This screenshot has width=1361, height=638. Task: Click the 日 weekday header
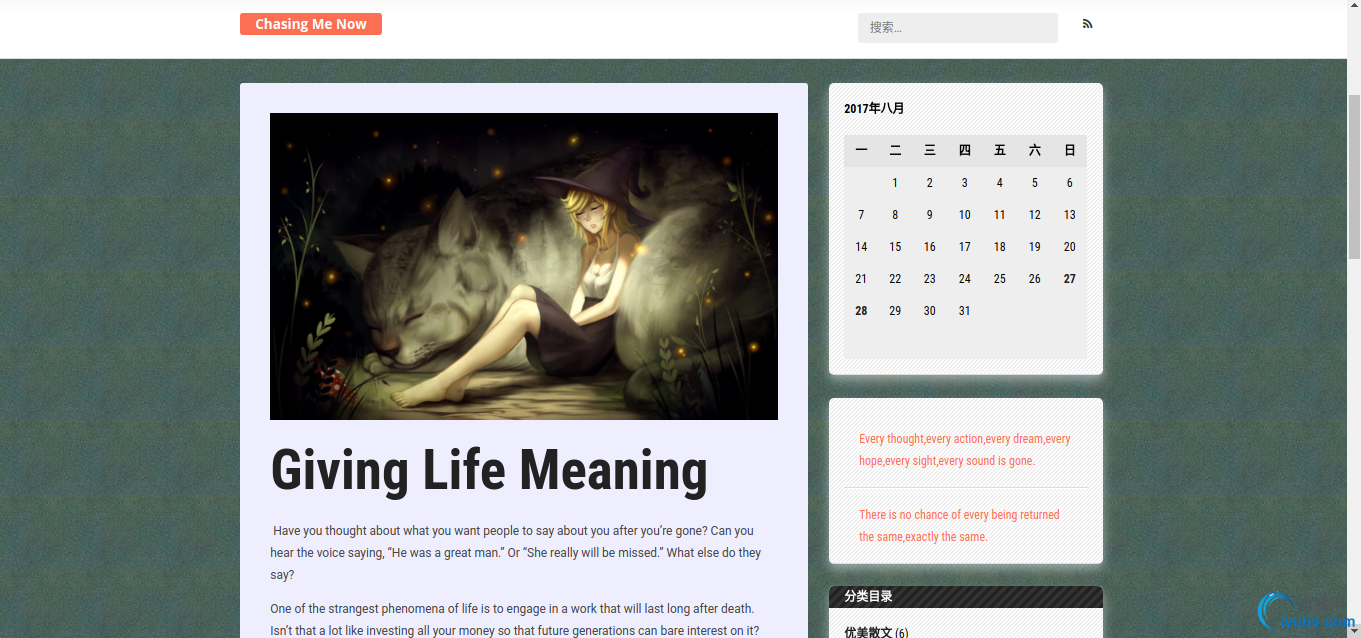tap(1069, 151)
